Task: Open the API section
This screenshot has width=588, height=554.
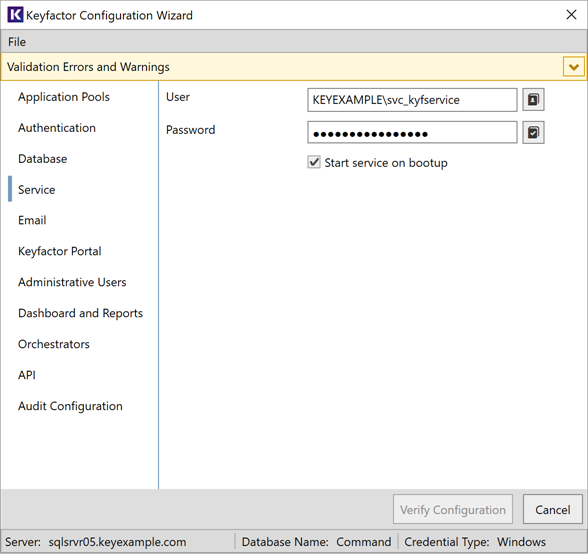Action: tap(27, 375)
